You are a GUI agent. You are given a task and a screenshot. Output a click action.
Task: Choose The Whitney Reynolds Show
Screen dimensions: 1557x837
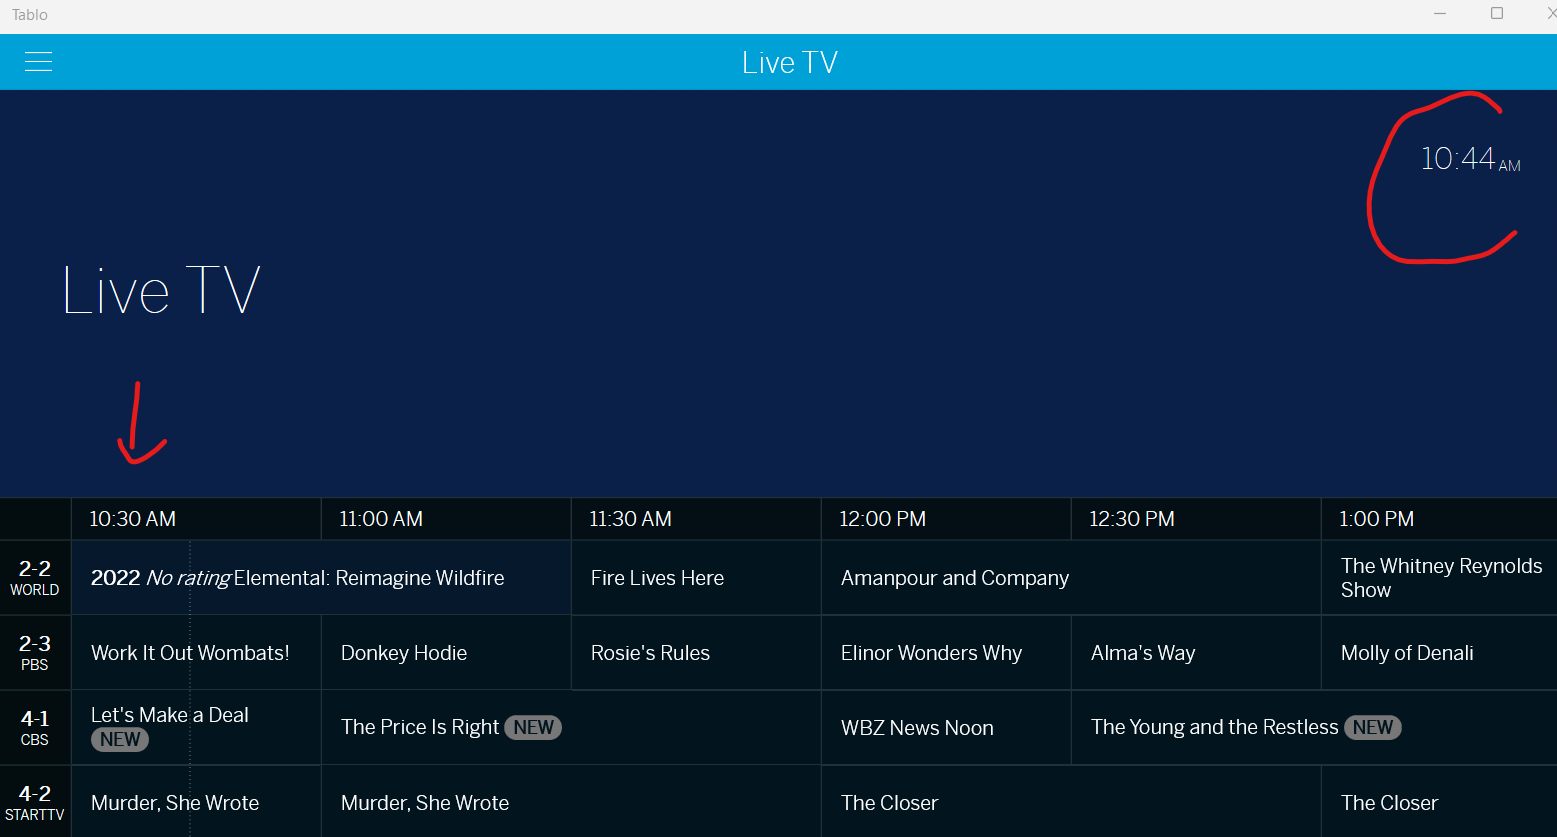coord(1439,578)
